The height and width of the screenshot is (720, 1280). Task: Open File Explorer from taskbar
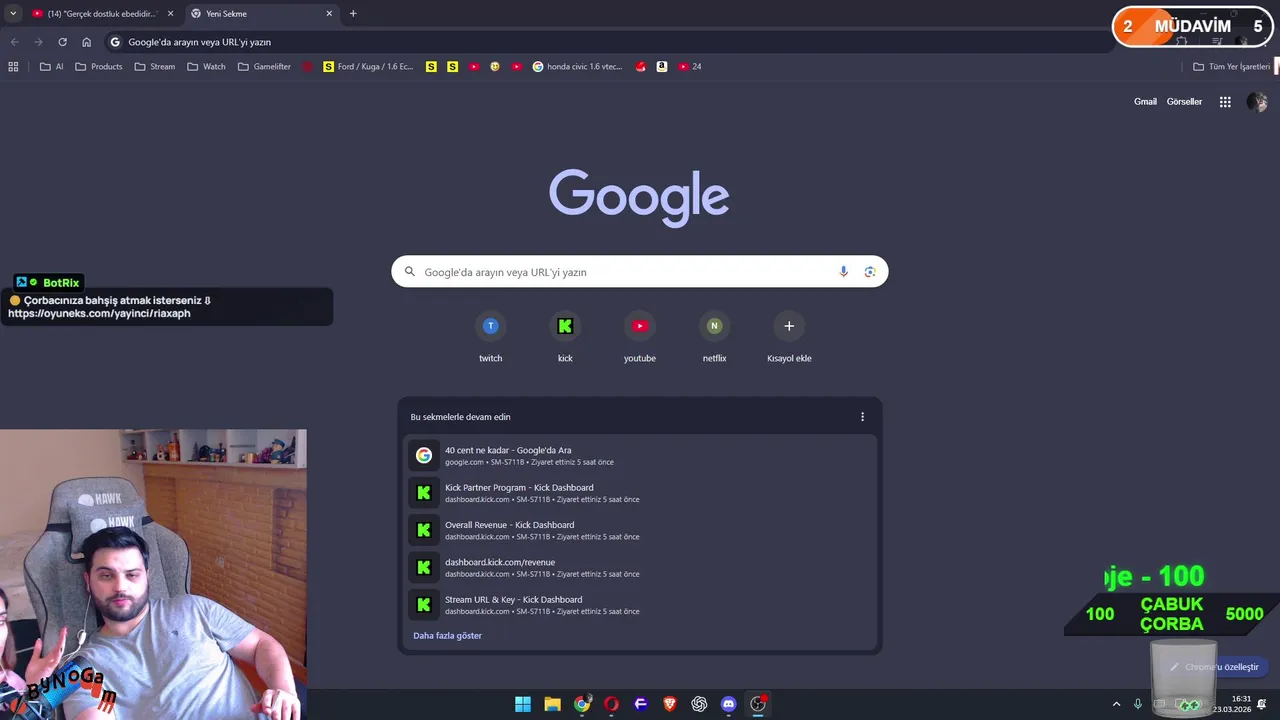[552, 704]
